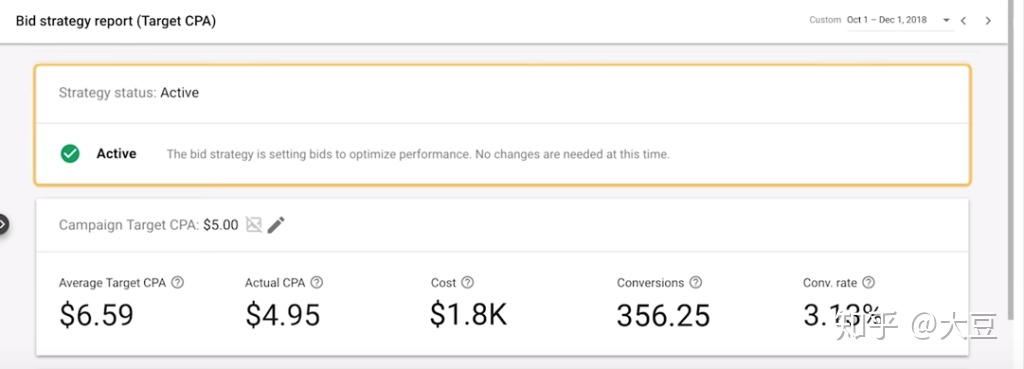Click the $6.59 Average Target CPA value

(96, 315)
